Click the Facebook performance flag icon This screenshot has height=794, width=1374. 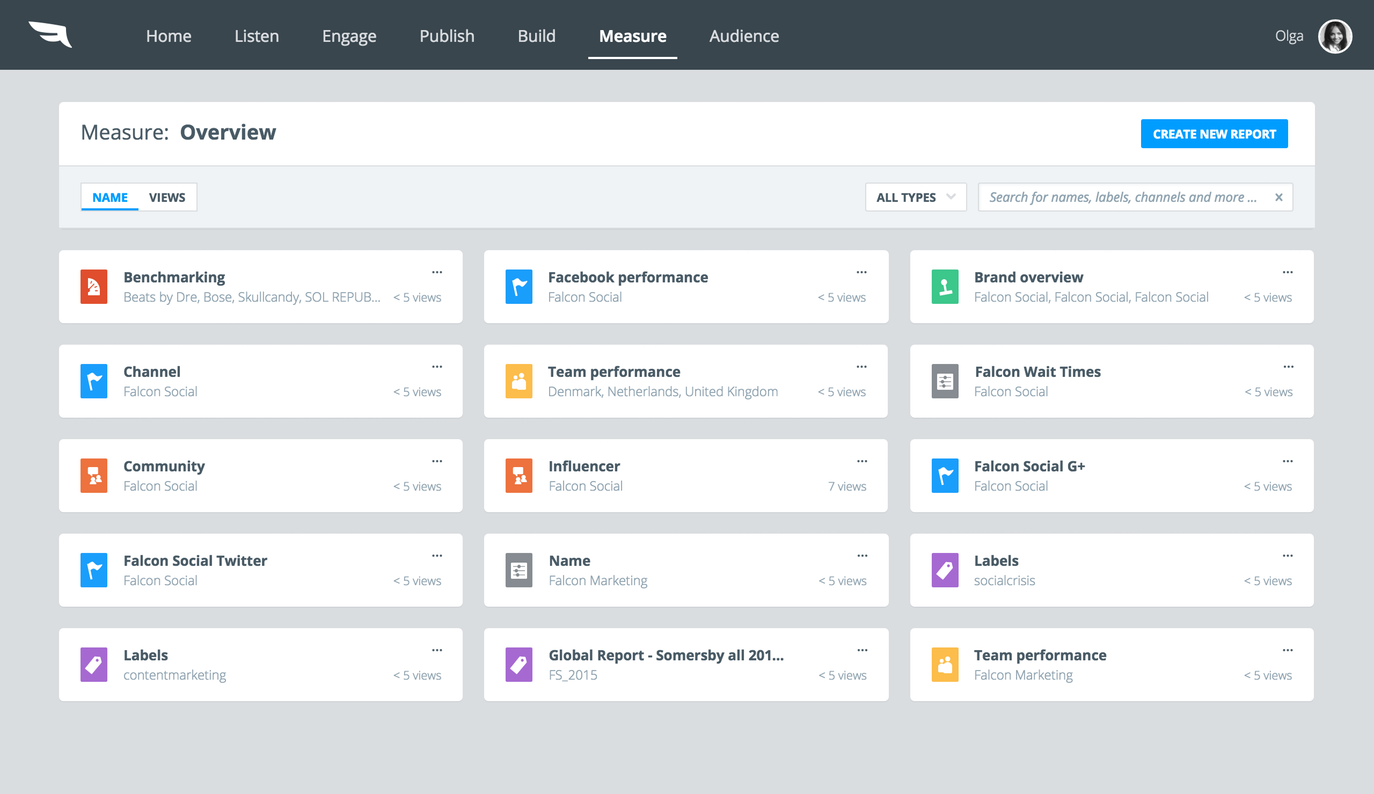519,287
